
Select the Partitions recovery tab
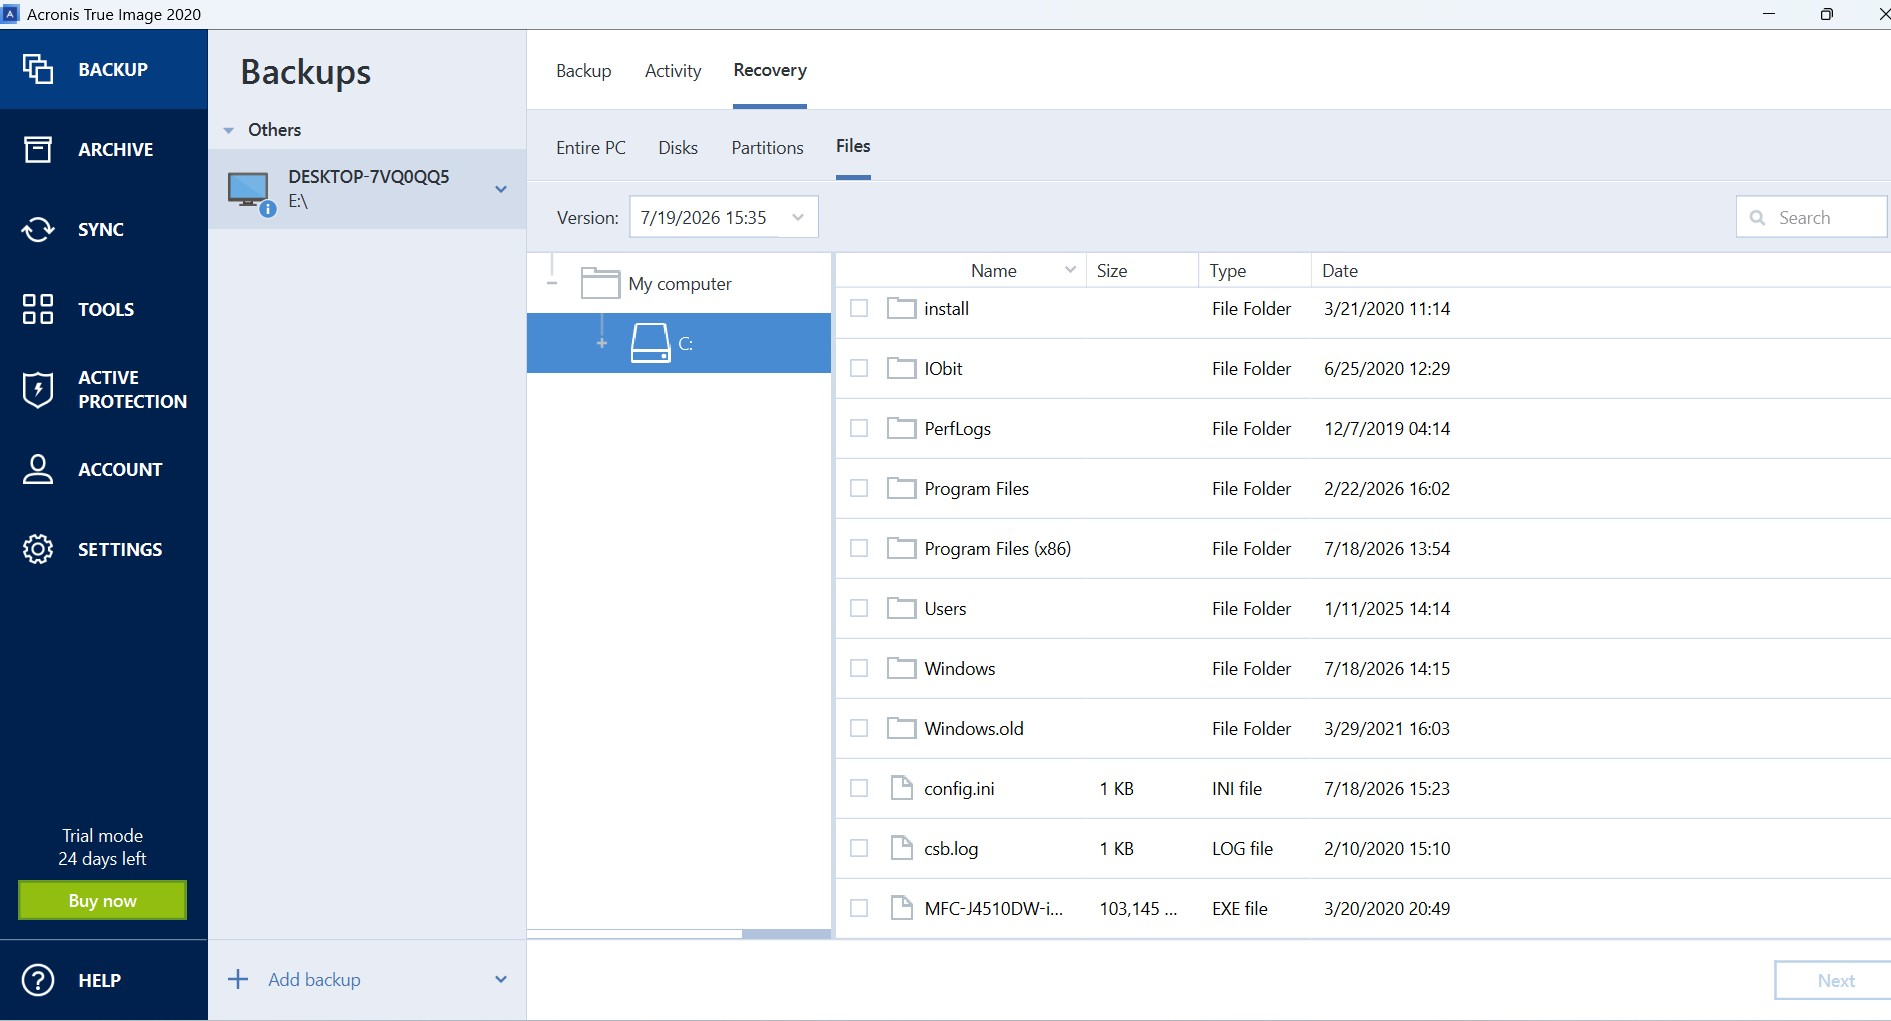click(767, 147)
